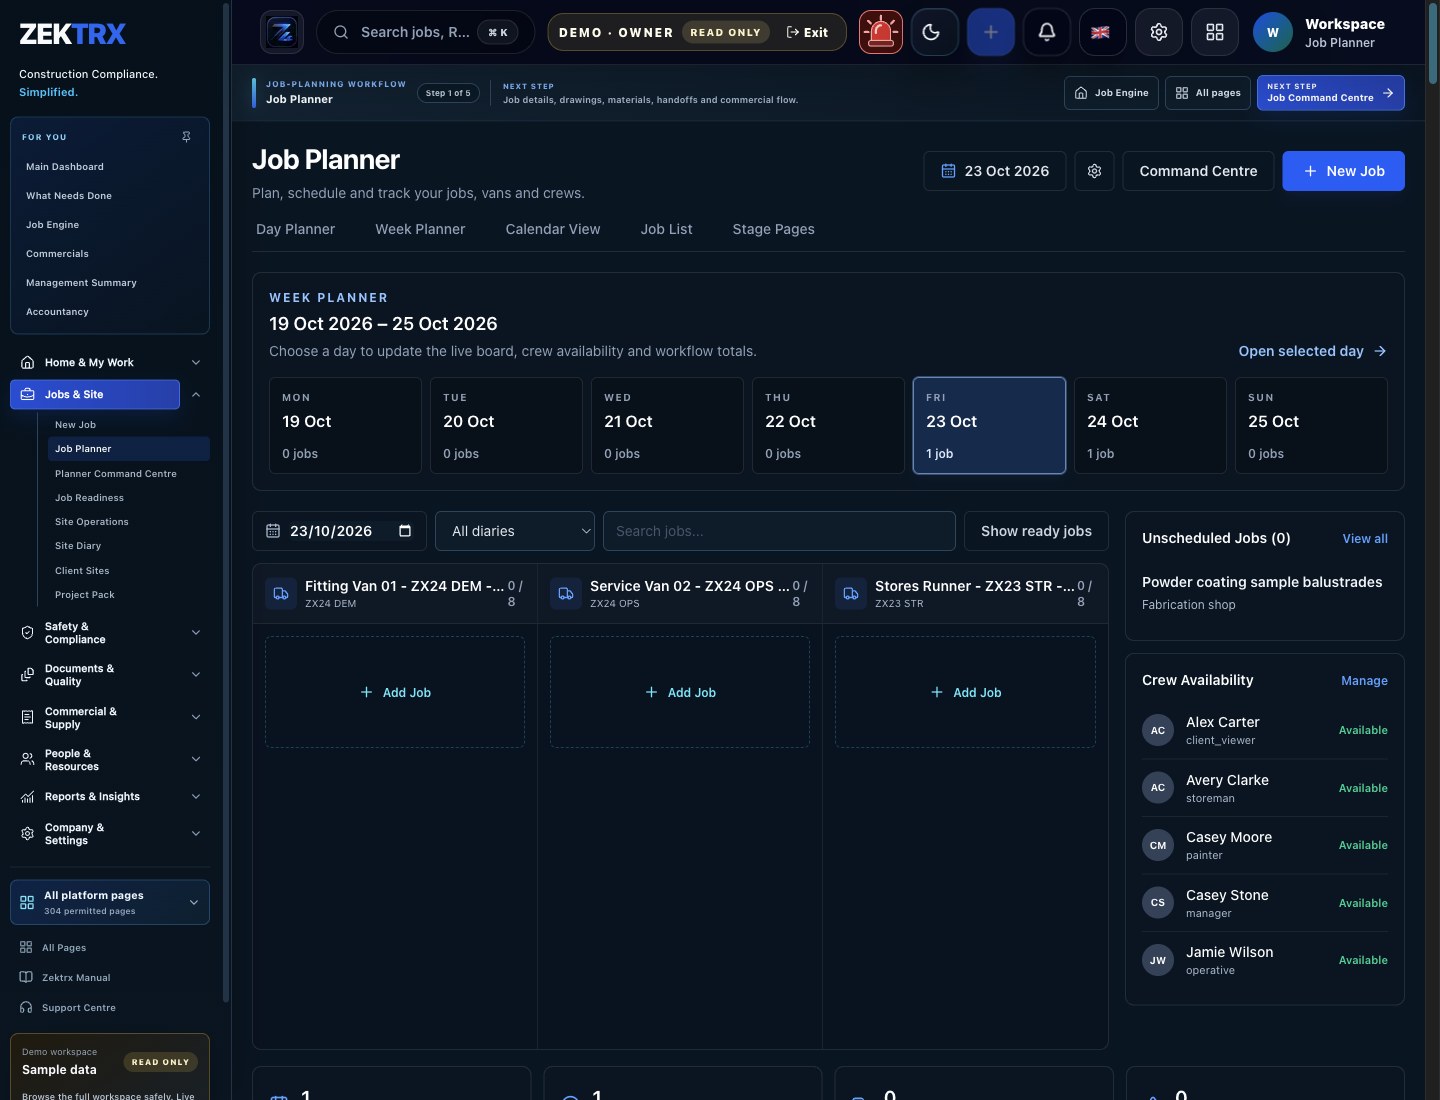Click the New Job button

1343,171
